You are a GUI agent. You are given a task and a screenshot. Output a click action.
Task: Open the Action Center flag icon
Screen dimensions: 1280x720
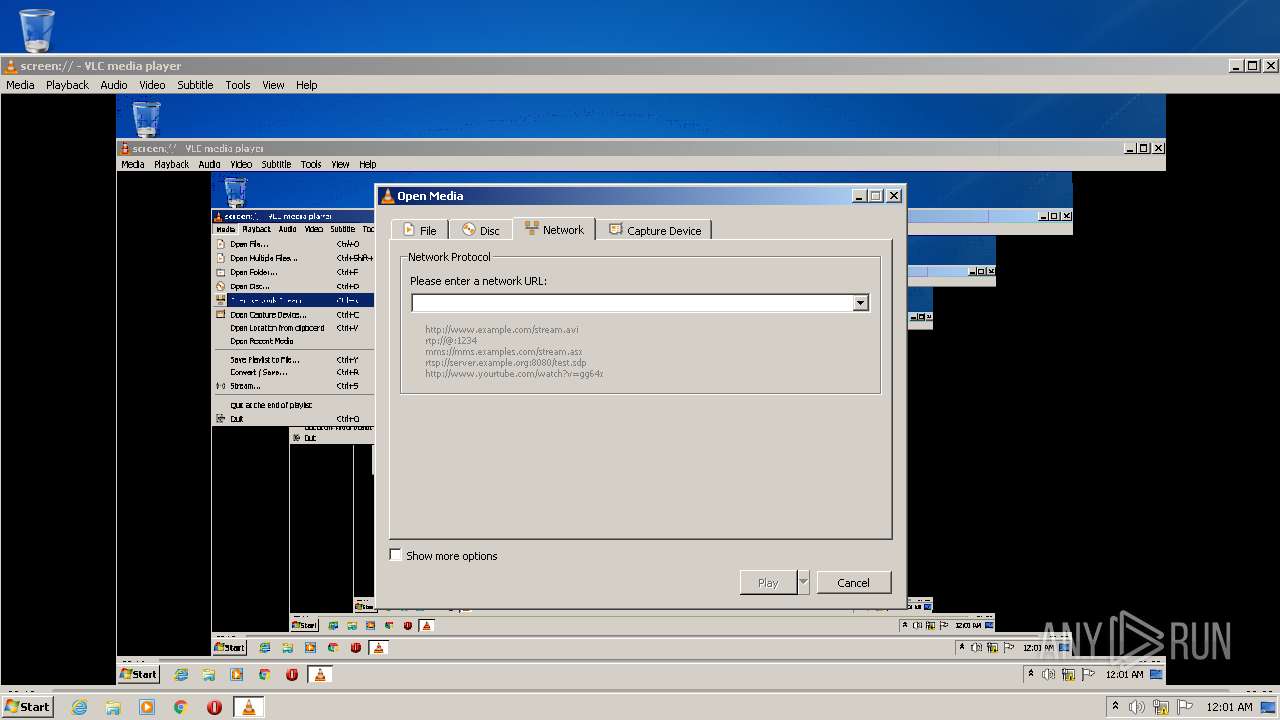pos(1185,707)
